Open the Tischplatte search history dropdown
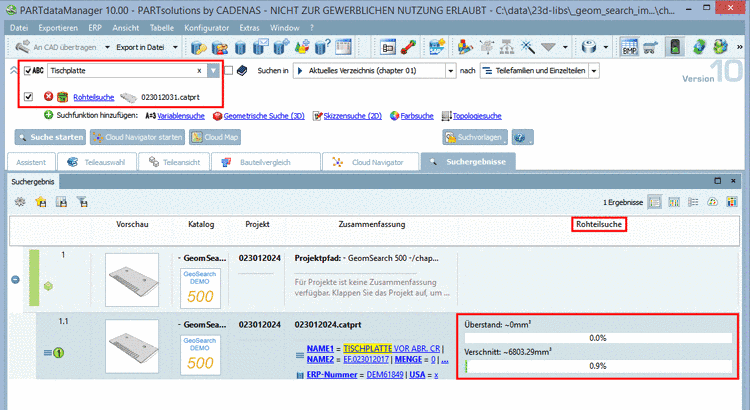This screenshot has height=410, width=750. click(x=213, y=71)
